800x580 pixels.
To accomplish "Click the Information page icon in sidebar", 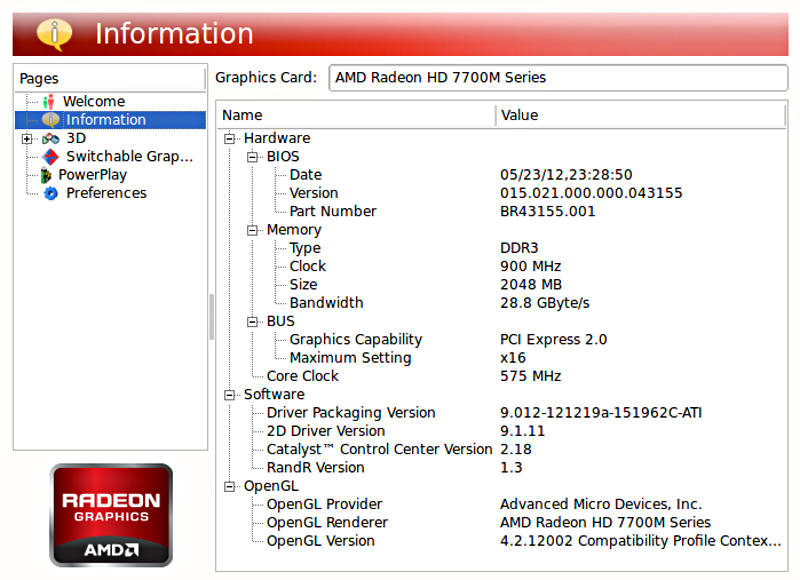I will pos(50,120).
